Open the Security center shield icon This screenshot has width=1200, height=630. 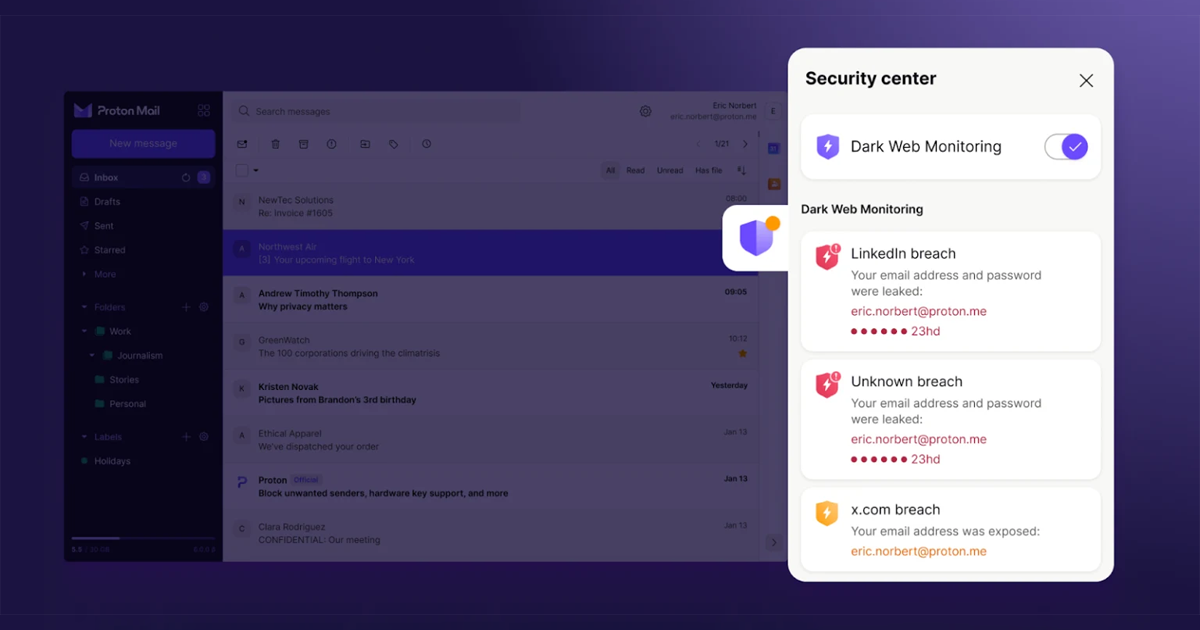(x=756, y=238)
